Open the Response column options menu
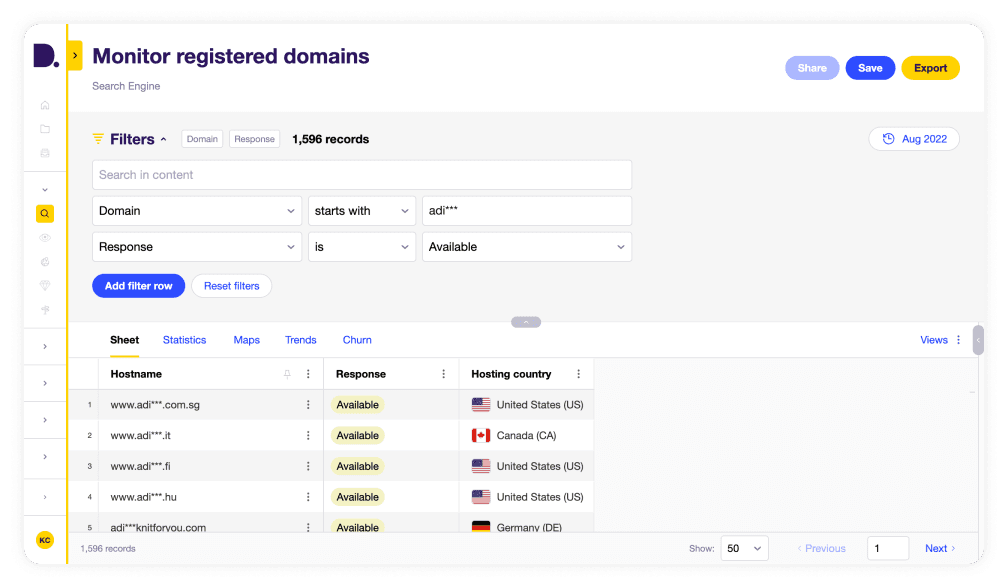Viewport: 1008px width, 588px height. 443,374
